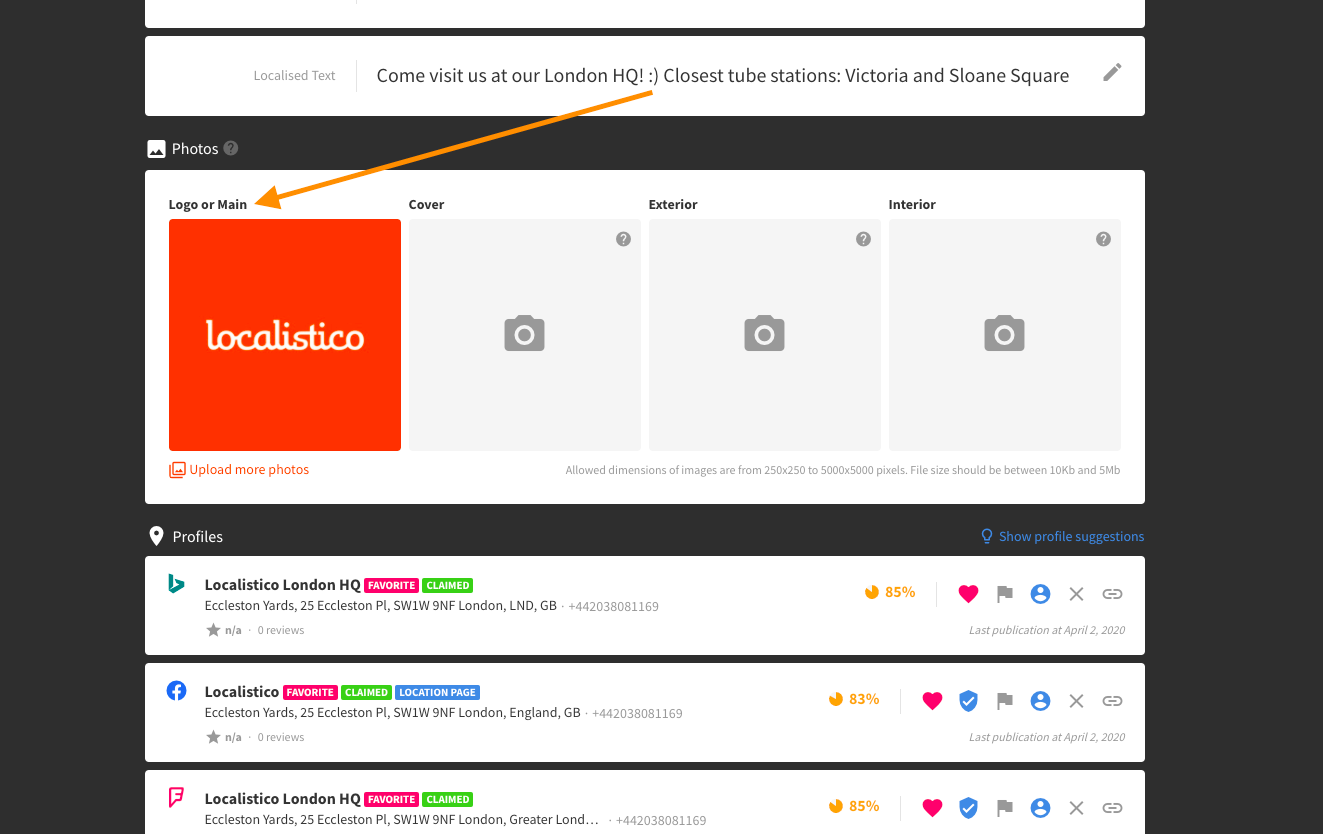Image resolution: width=1323 pixels, height=834 pixels.
Task: Open the Localistico London HQ Bing profile title
Action: tap(282, 585)
